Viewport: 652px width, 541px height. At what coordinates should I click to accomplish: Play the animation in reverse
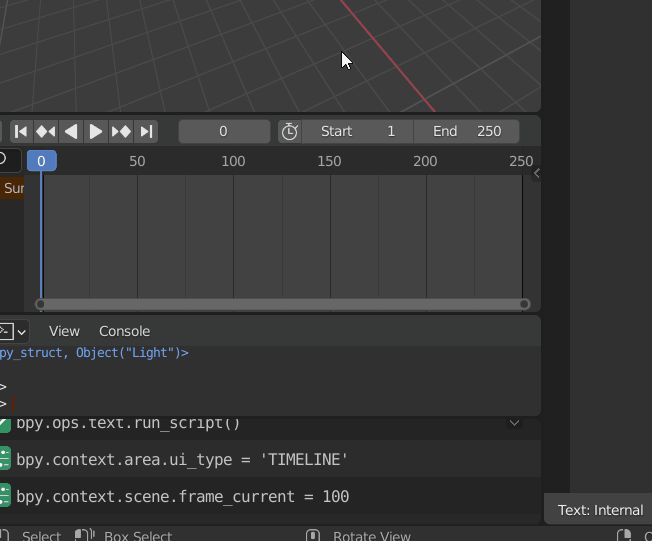[71, 131]
